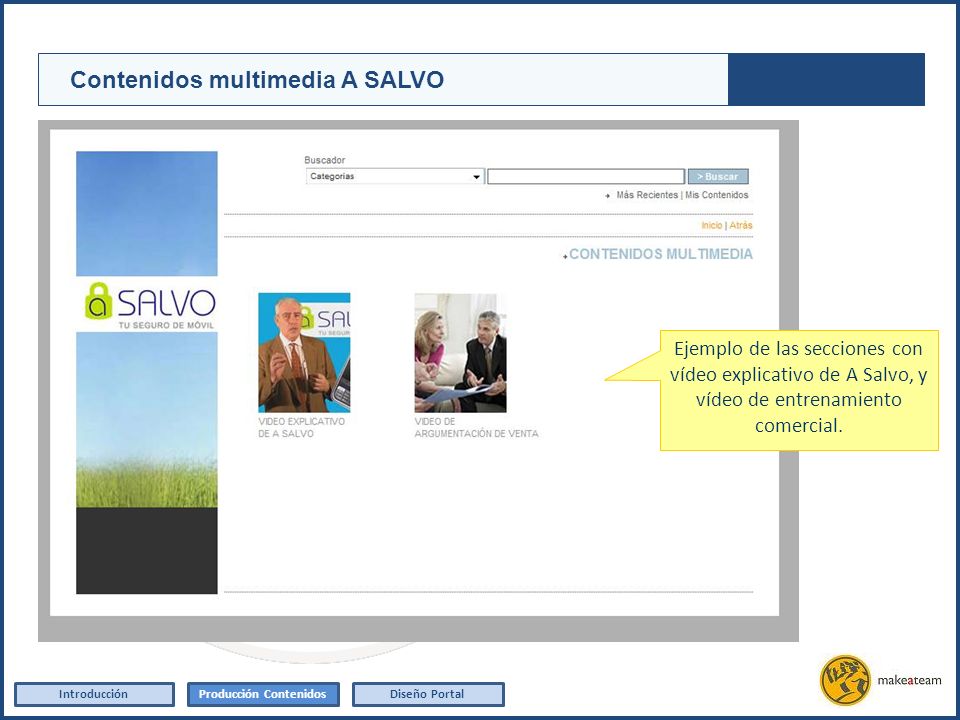Viewport: 960px width, 720px height.
Task: Click the 'VIDEO EXPLICATIVO DE A SALVO' caption
Action: pyautogui.click(x=301, y=427)
